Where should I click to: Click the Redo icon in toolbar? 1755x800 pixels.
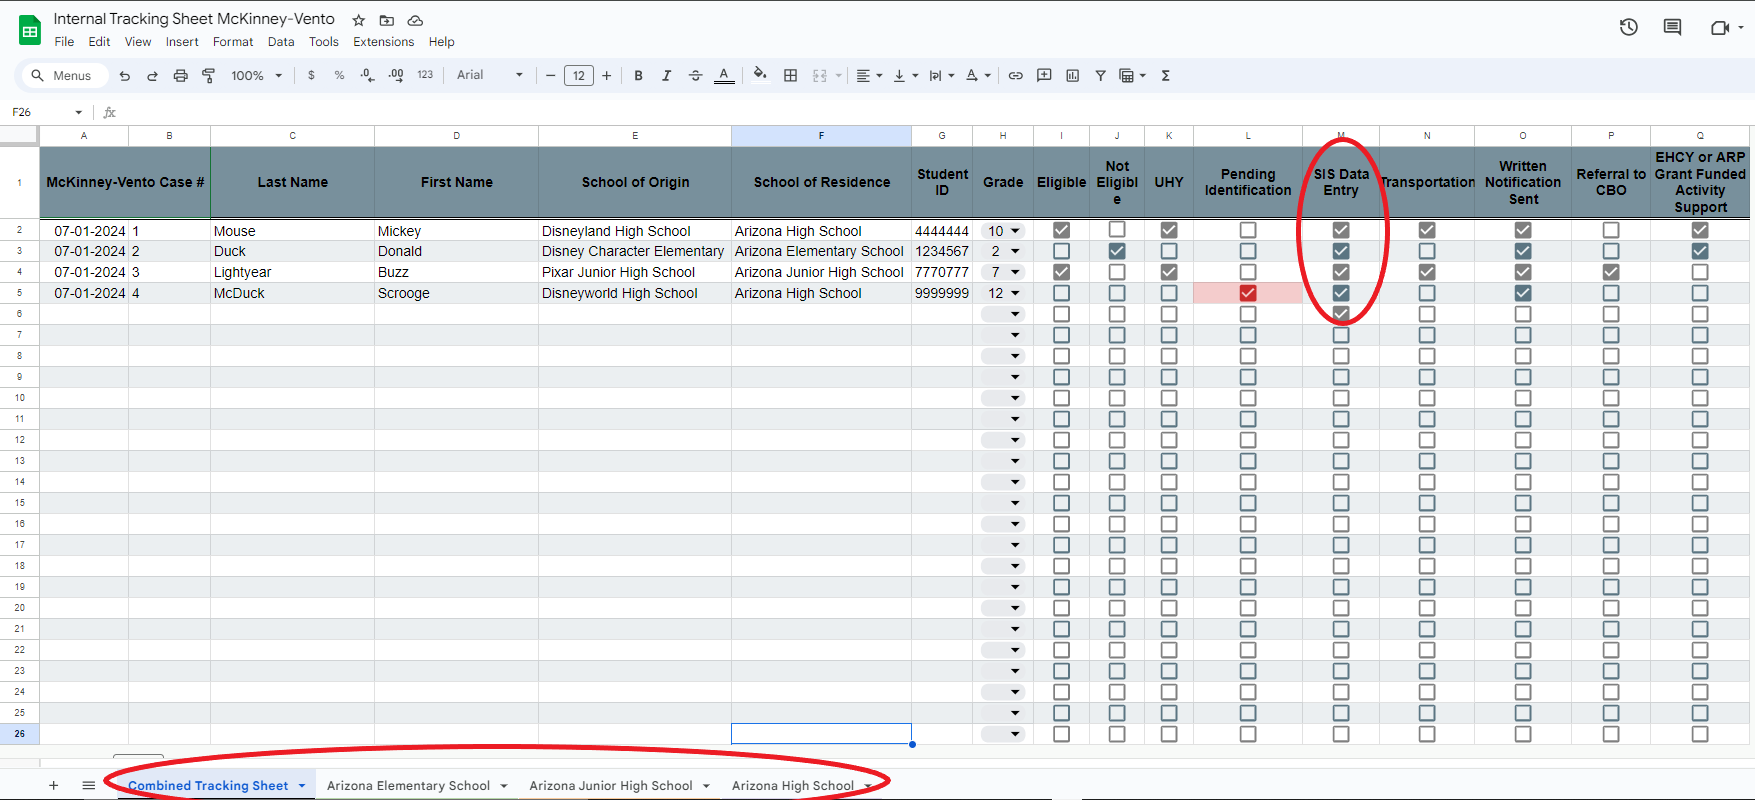(152, 76)
